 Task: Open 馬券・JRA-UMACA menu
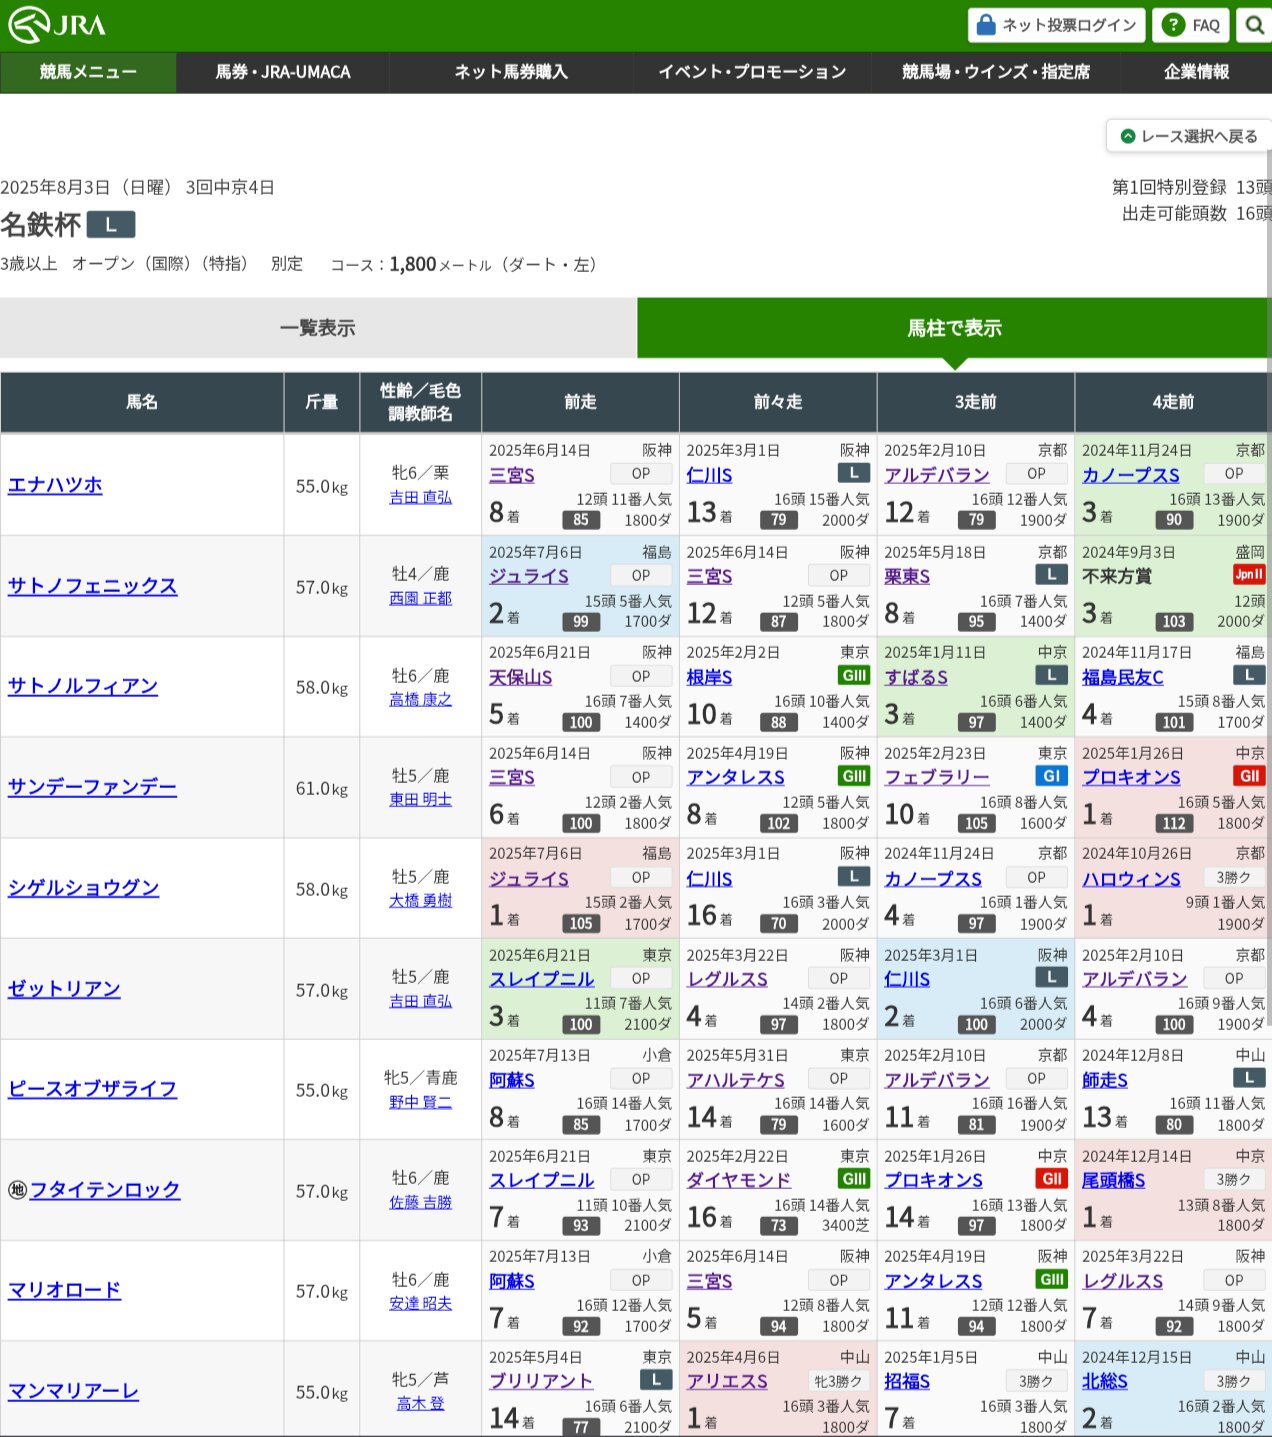pos(283,72)
